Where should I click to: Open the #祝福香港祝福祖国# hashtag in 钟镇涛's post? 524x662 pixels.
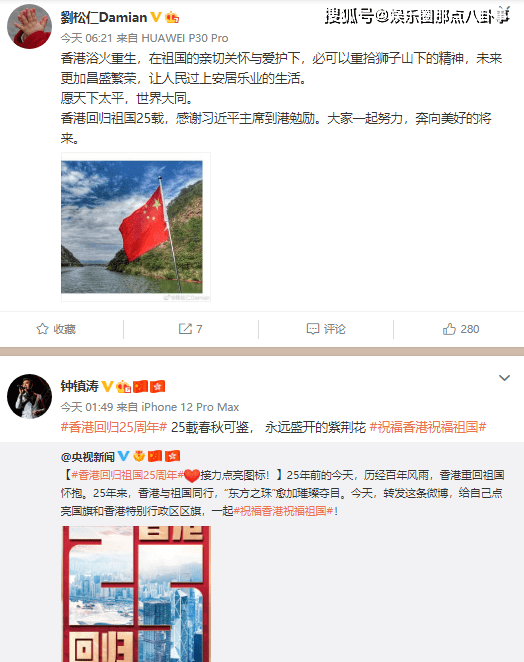[x=428, y=427]
